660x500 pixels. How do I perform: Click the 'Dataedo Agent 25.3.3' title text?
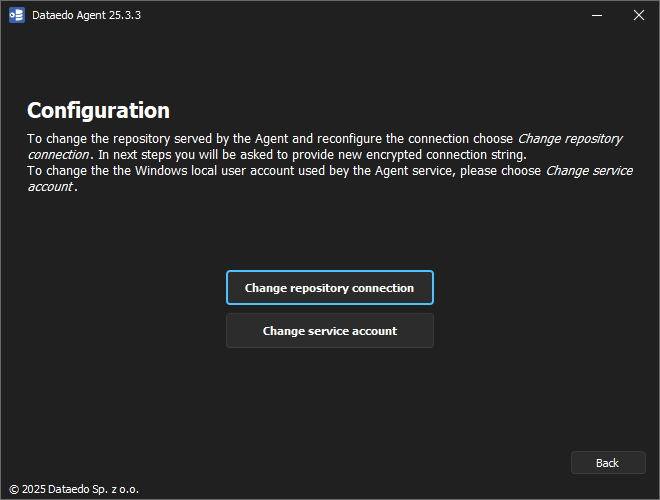click(86, 15)
